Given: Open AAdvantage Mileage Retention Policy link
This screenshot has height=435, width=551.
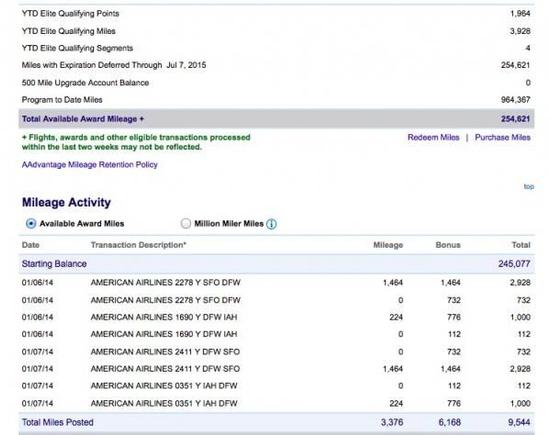Looking at the screenshot, I should pos(90,164).
